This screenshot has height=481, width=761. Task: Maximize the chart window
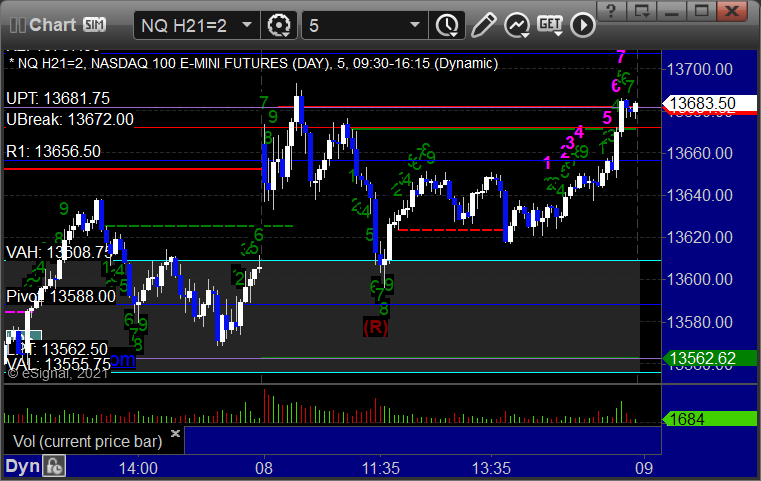(701, 10)
